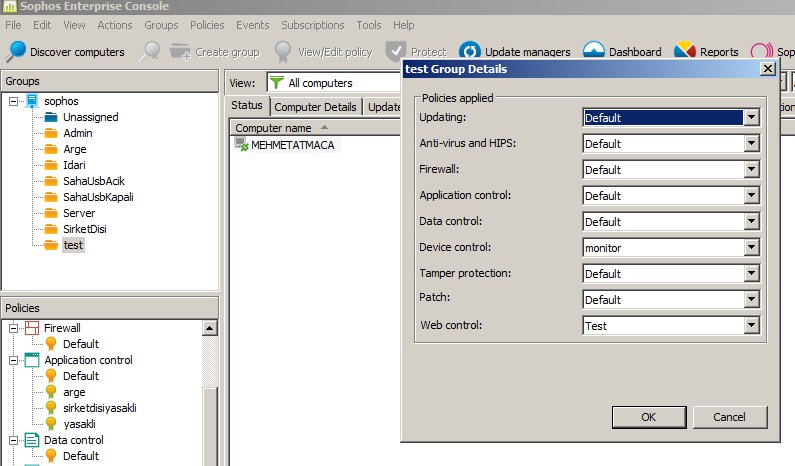This screenshot has width=795, height=466.
Task: Open Reports toolbar icon
Action: 684,51
